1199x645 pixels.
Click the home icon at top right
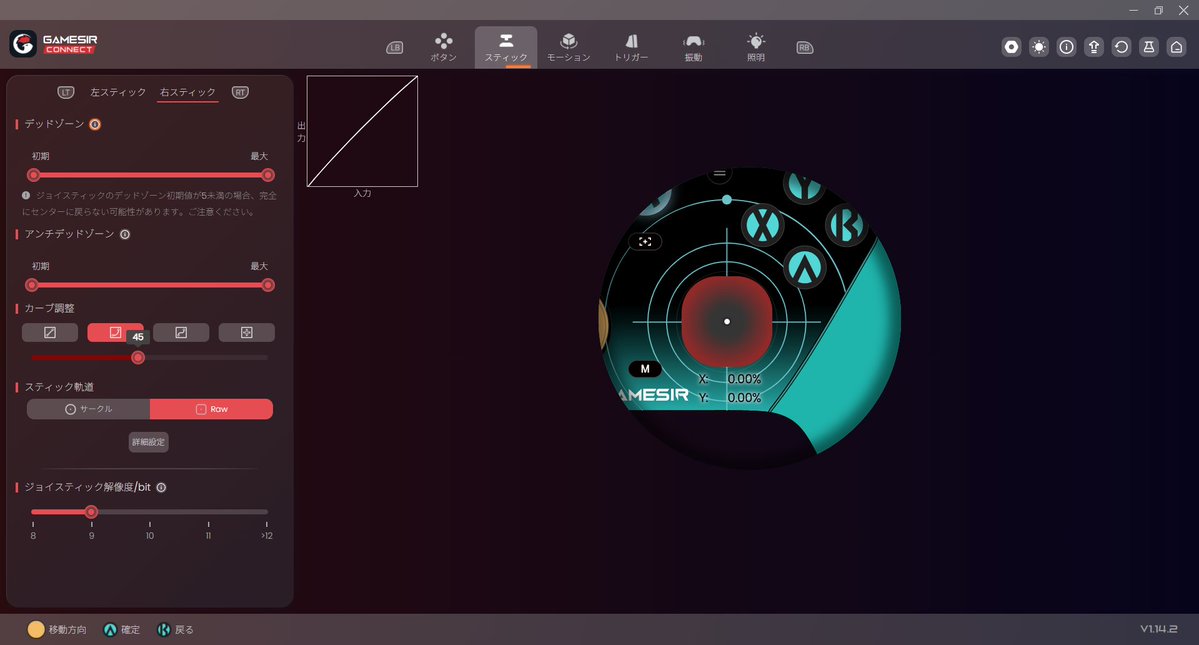point(1176,47)
